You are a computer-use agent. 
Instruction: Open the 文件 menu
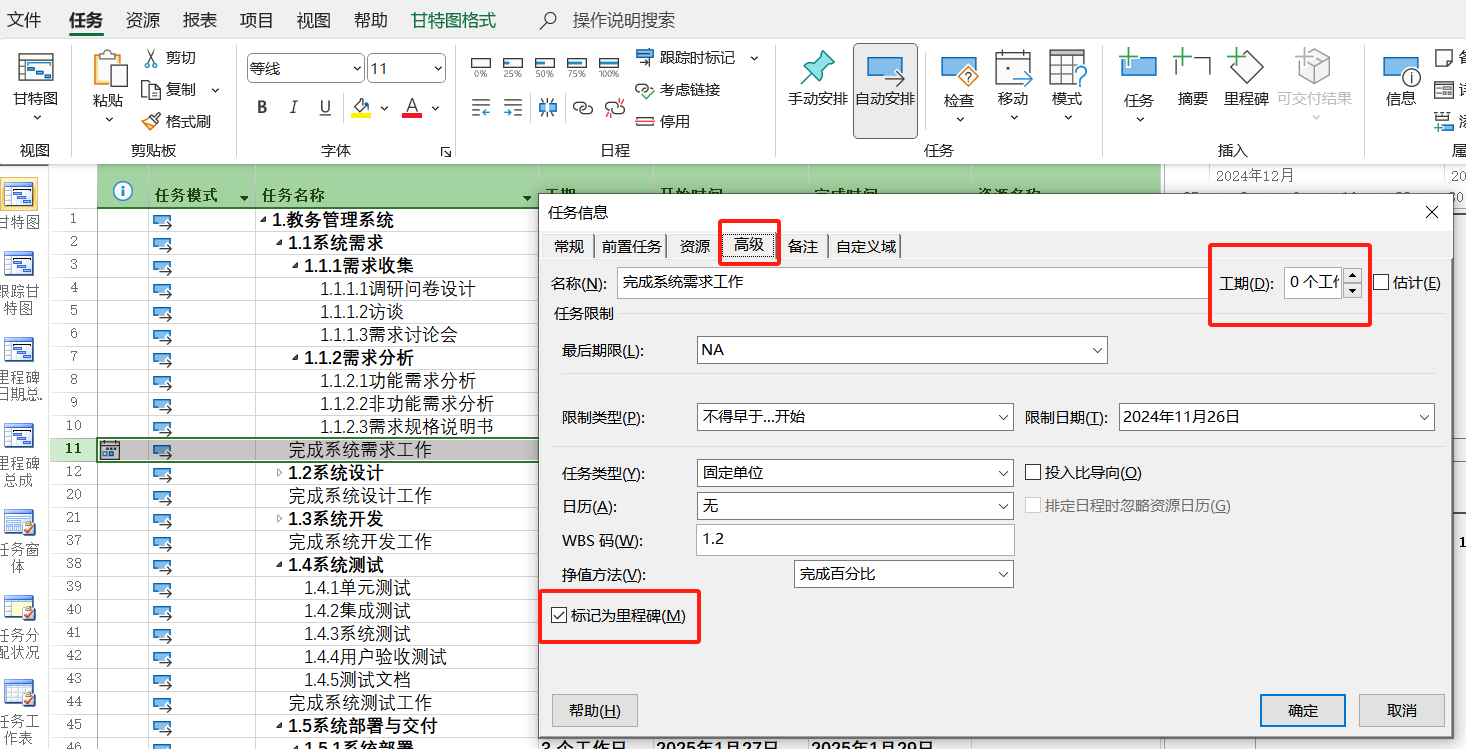coord(24,20)
